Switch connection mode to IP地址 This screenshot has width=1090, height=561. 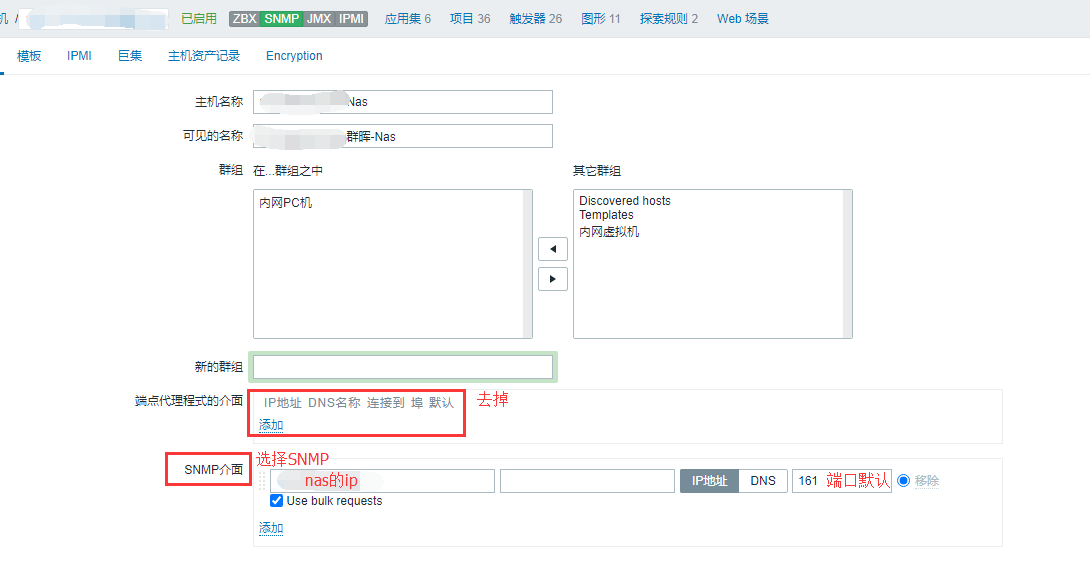tap(709, 480)
